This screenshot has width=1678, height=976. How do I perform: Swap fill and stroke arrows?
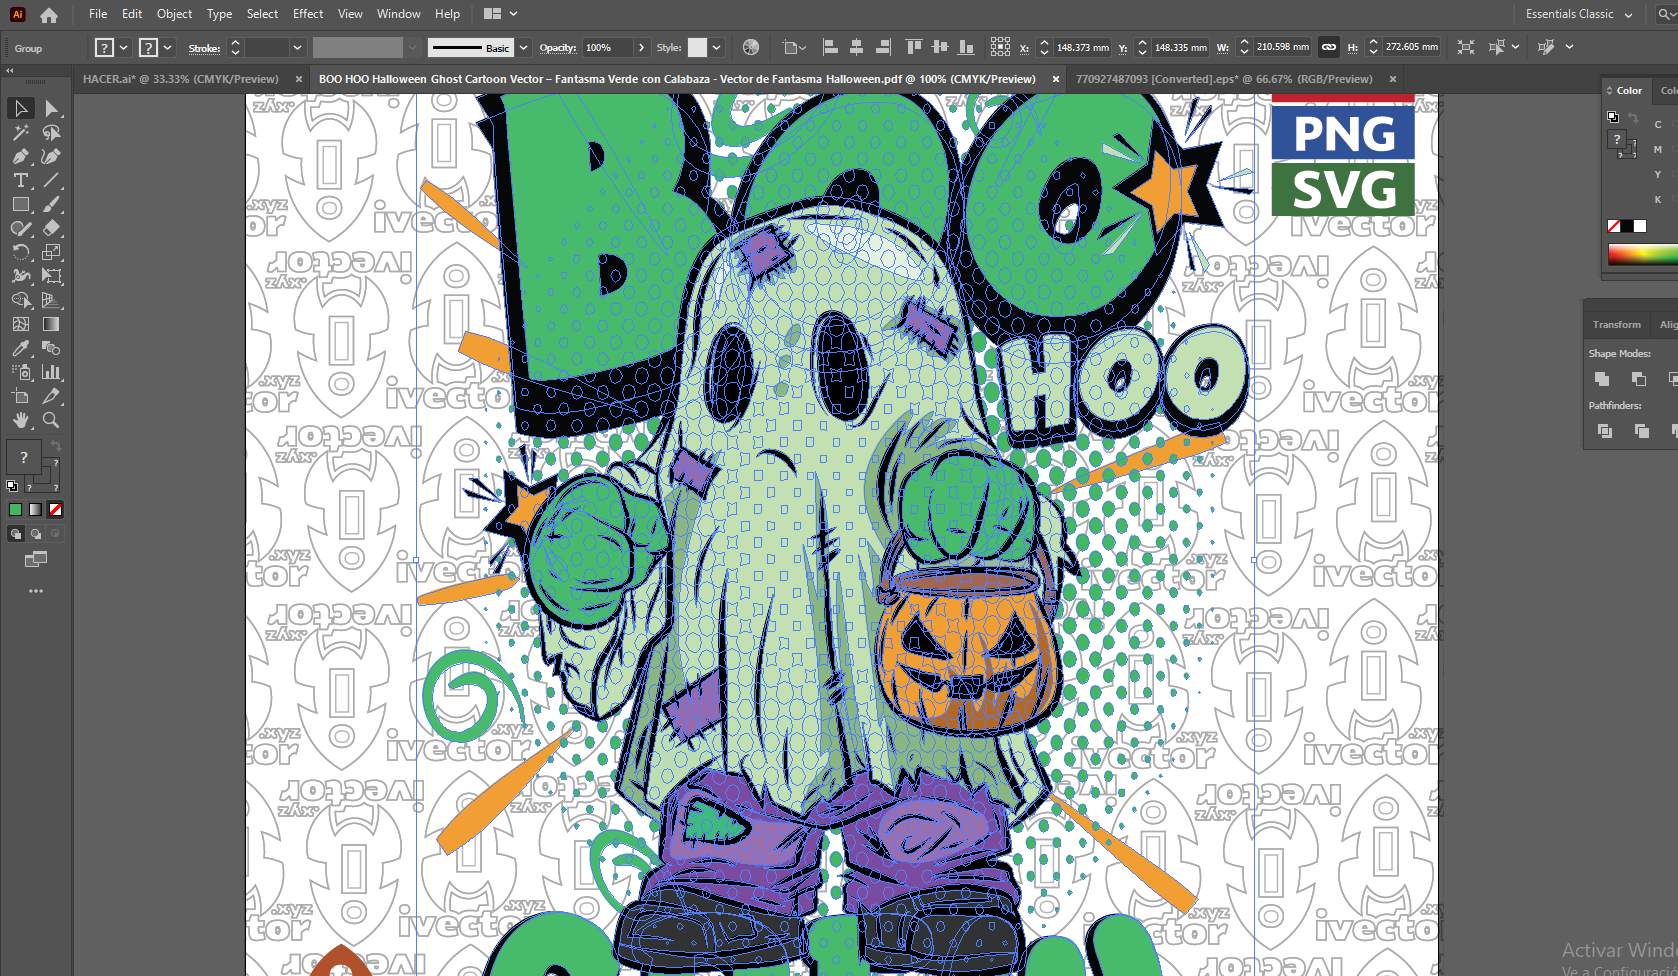point(56,445)
